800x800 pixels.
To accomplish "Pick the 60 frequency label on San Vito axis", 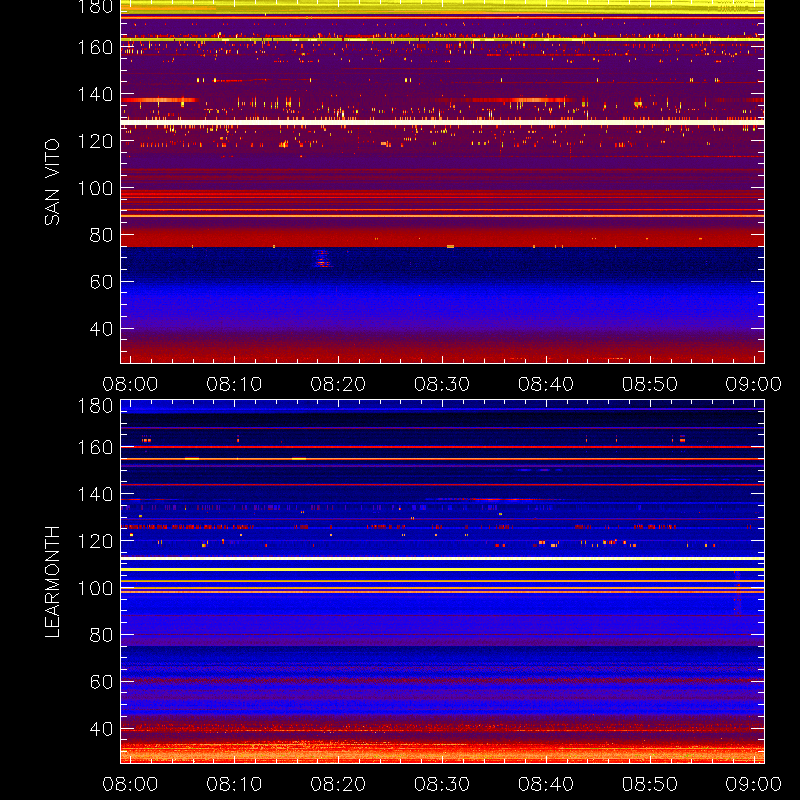I will click(x=102, y=282).
